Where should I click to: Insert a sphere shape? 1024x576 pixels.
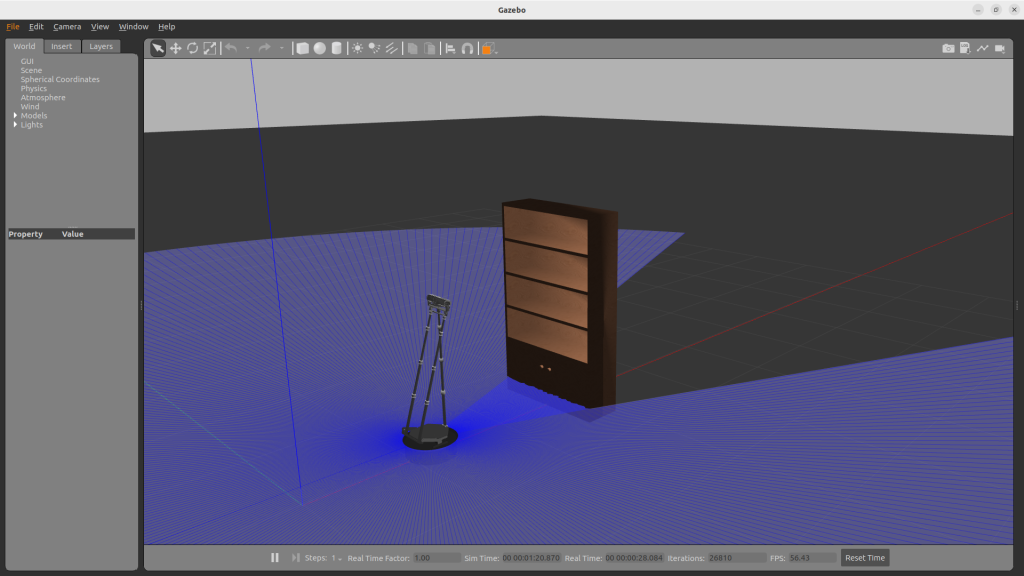319,48
